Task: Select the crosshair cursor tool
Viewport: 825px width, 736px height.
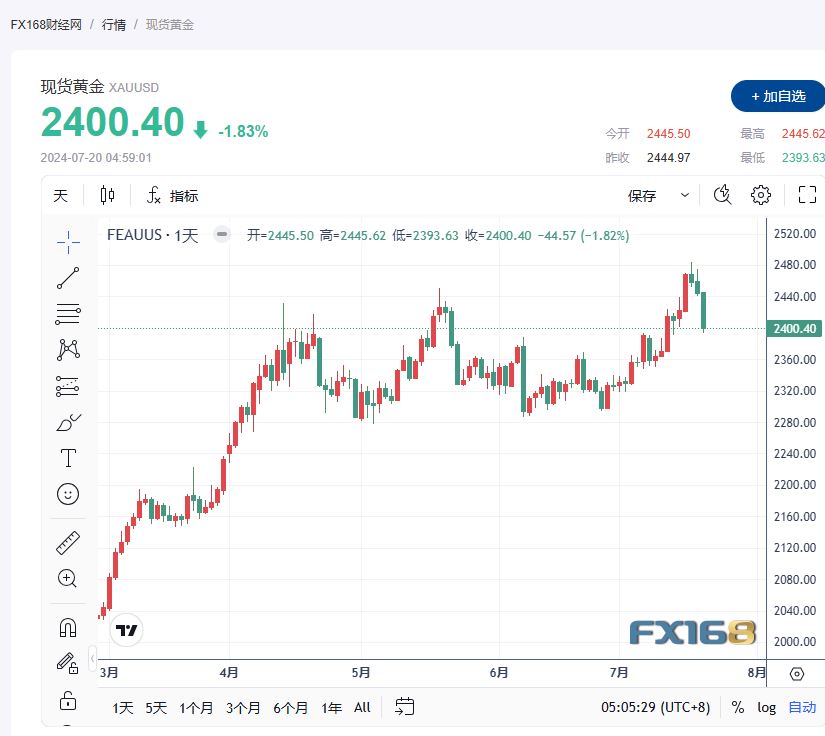Action: (67, 241)
